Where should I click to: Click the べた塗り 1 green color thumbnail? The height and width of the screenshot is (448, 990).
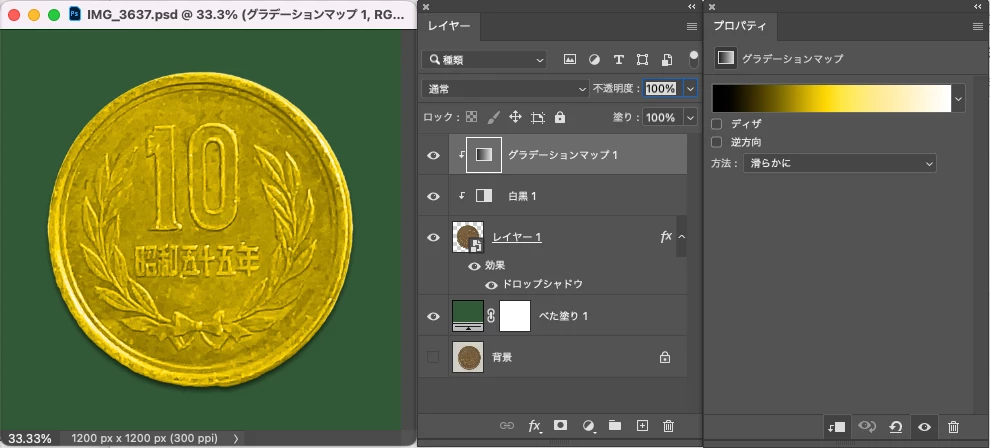tap(468, 316)
